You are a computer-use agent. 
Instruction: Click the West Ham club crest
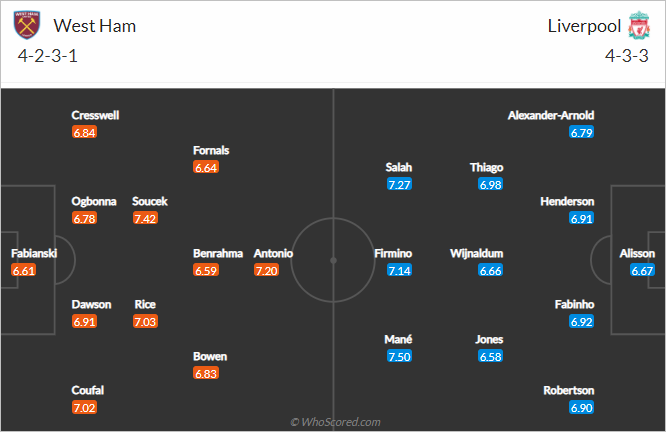(27, 25)
